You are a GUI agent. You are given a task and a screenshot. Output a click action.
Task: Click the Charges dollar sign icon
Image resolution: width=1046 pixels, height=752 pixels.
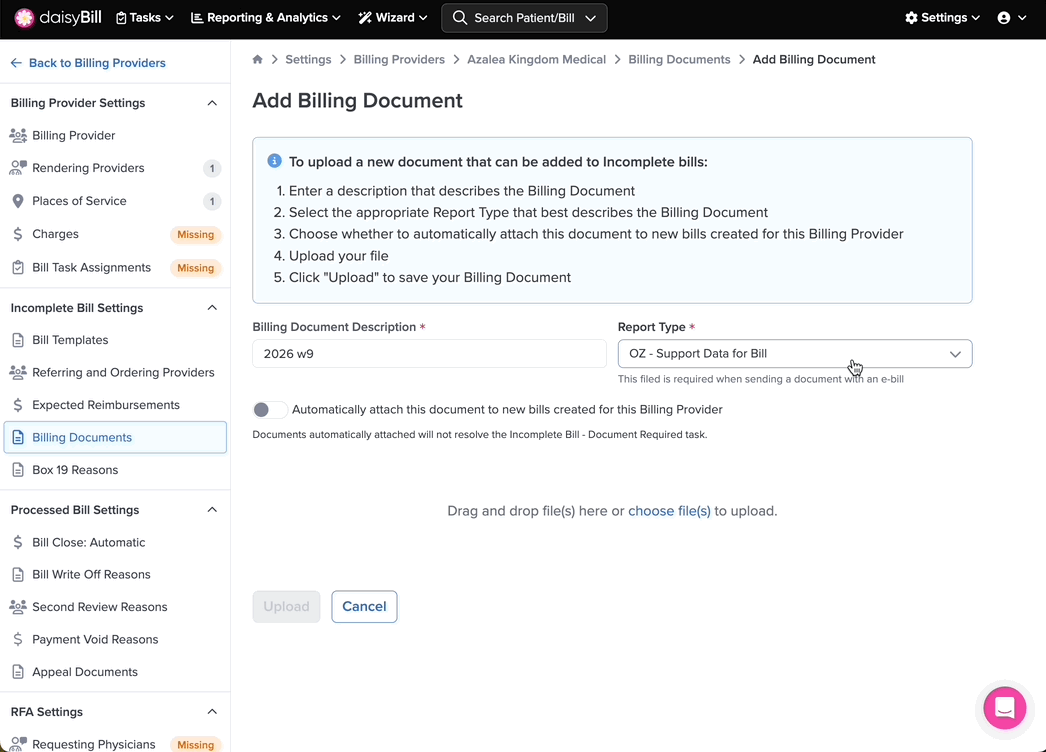click(x=18, y=234)
